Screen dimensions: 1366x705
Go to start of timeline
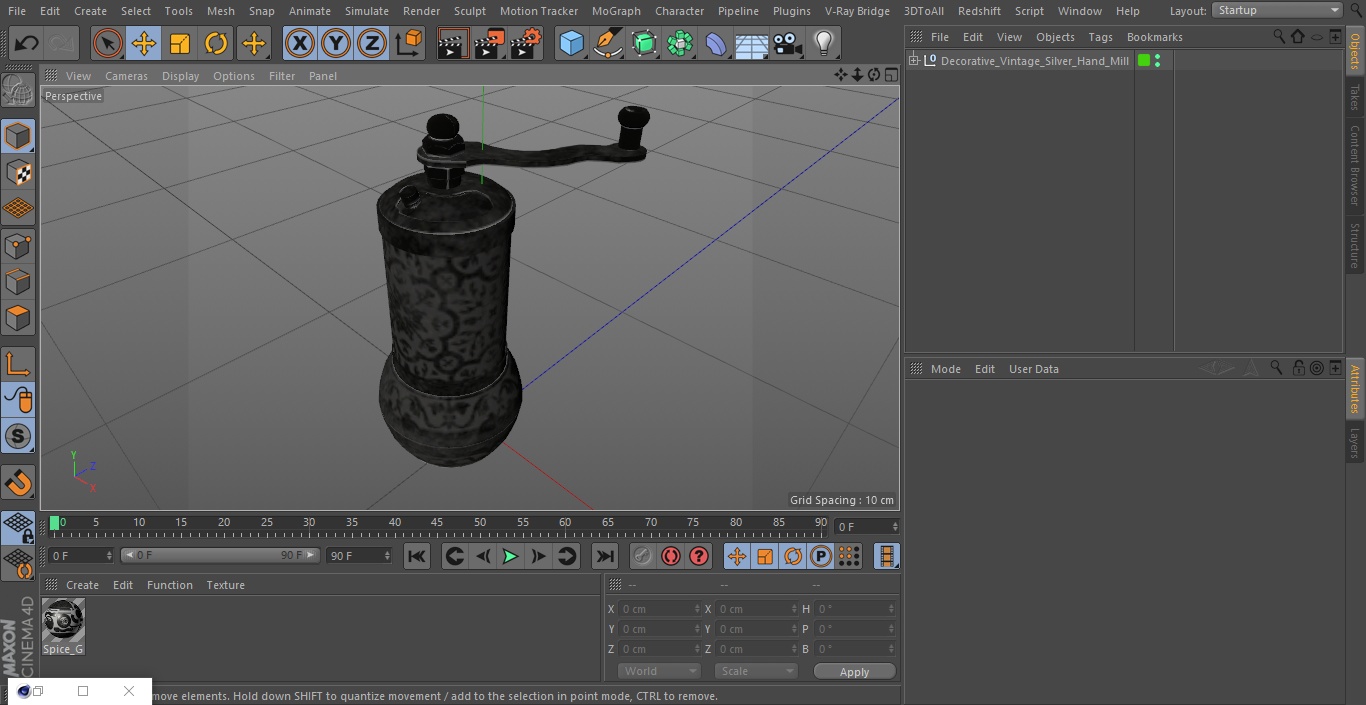pyautogui.click(x=417, y=556)
